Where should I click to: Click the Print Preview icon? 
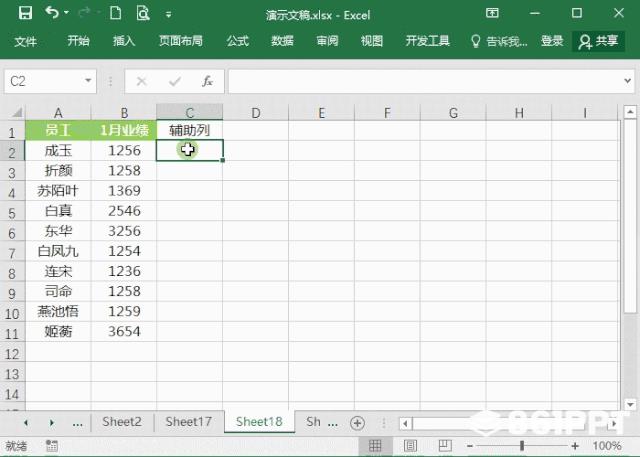143,14
